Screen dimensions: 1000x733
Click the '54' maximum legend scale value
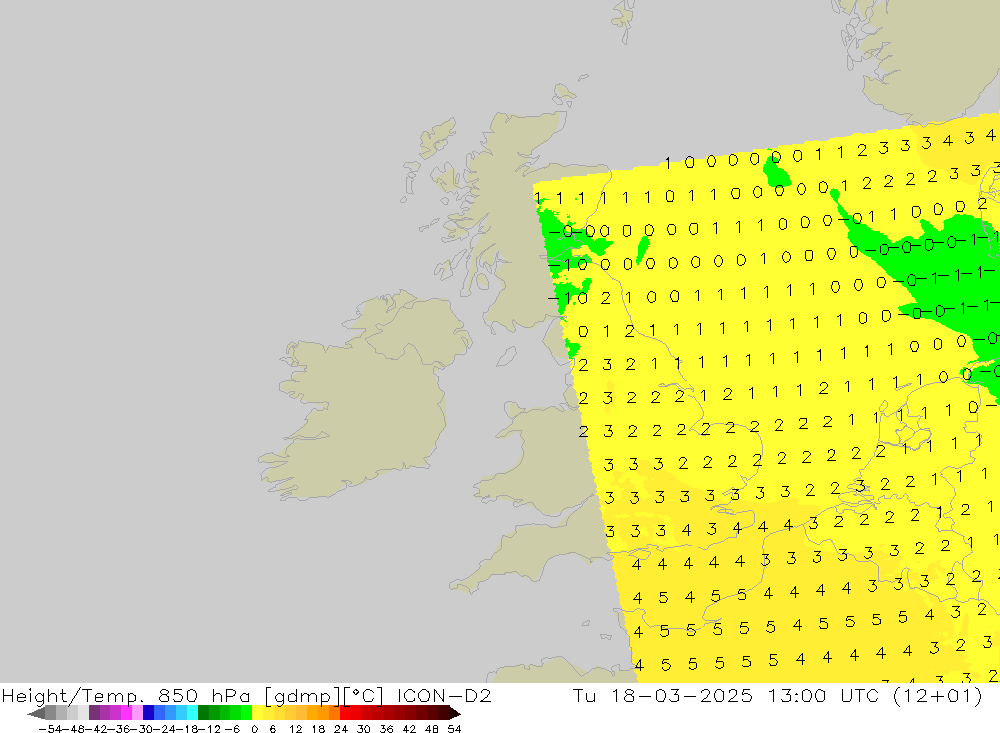454,729
